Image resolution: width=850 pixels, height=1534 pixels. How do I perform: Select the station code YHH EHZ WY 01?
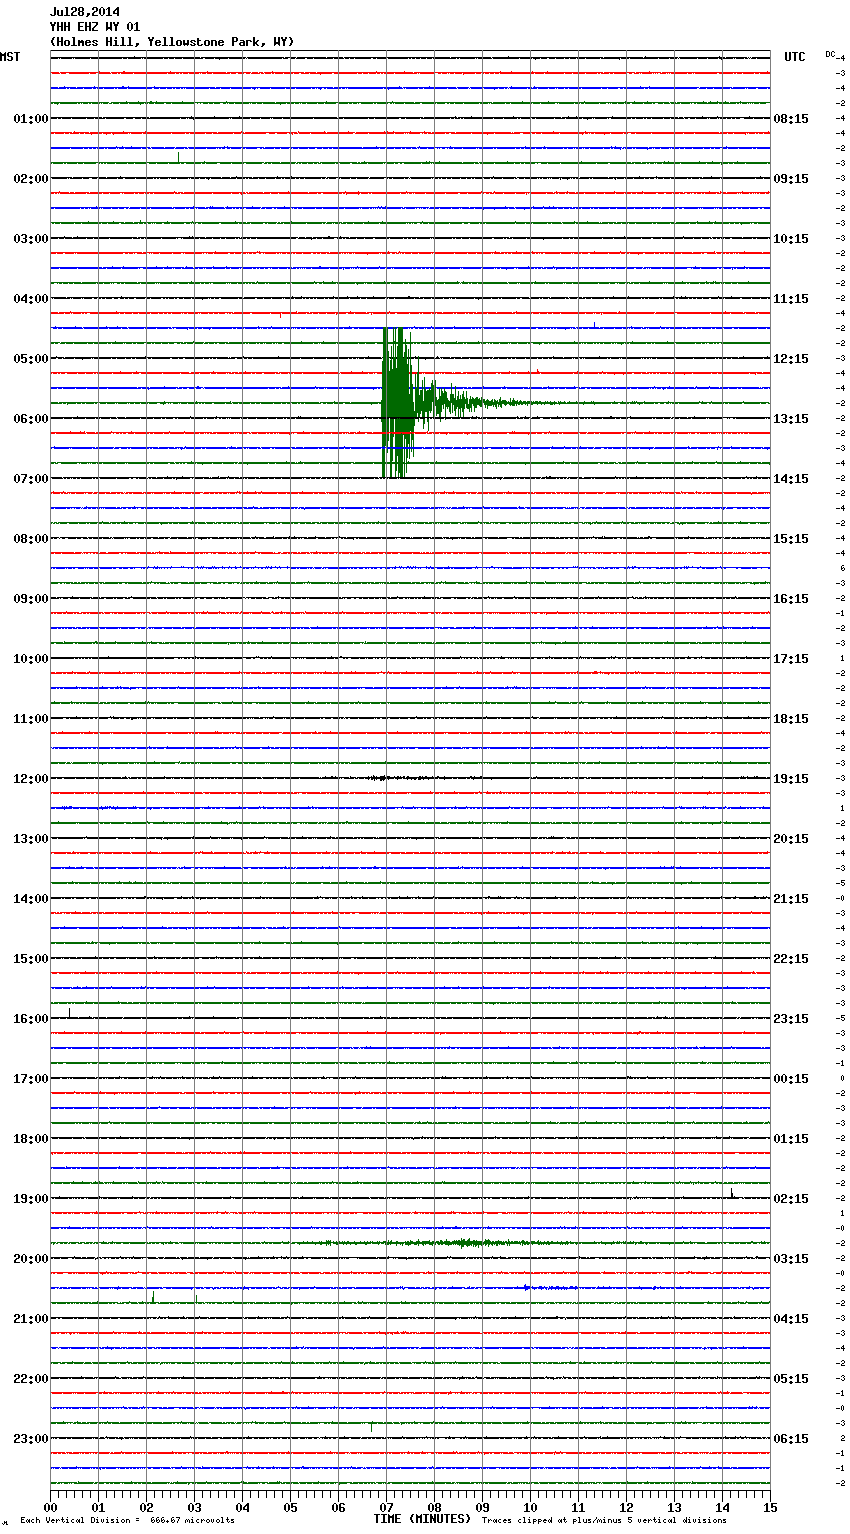pos(95,27)
